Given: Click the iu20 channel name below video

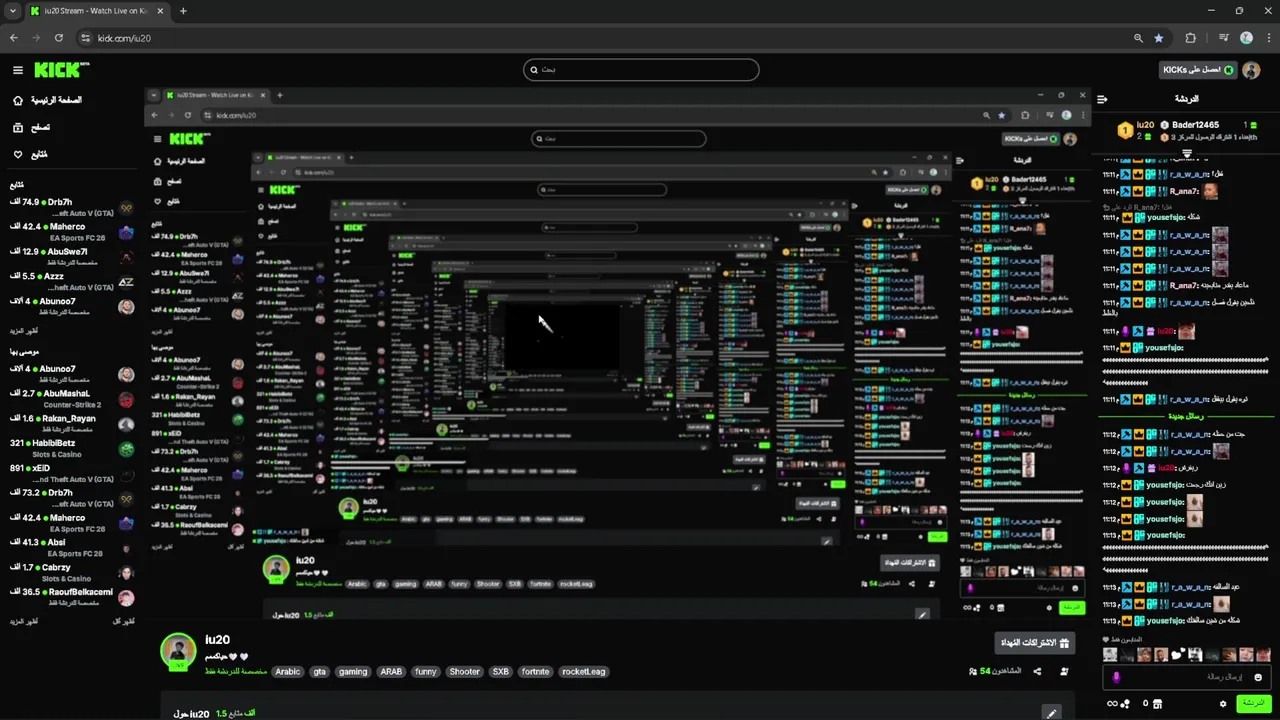Looking at the screenshot, I should pyautogui.click(x=217, y=640).
